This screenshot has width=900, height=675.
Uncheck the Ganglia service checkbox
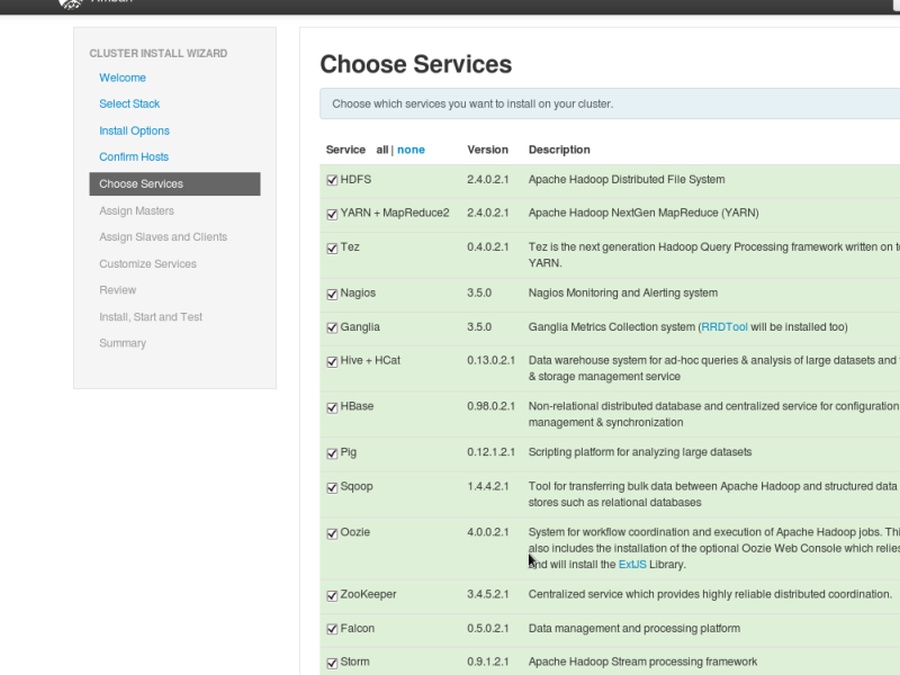332,328
